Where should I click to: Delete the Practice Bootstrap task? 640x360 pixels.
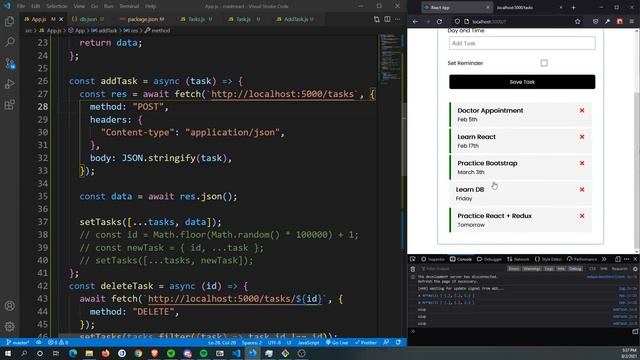point(582,163)
